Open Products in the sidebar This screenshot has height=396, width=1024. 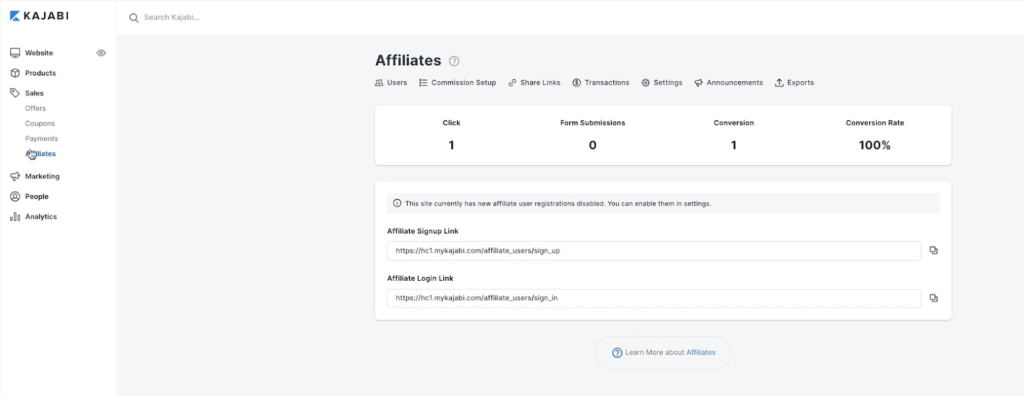[40, 73]
